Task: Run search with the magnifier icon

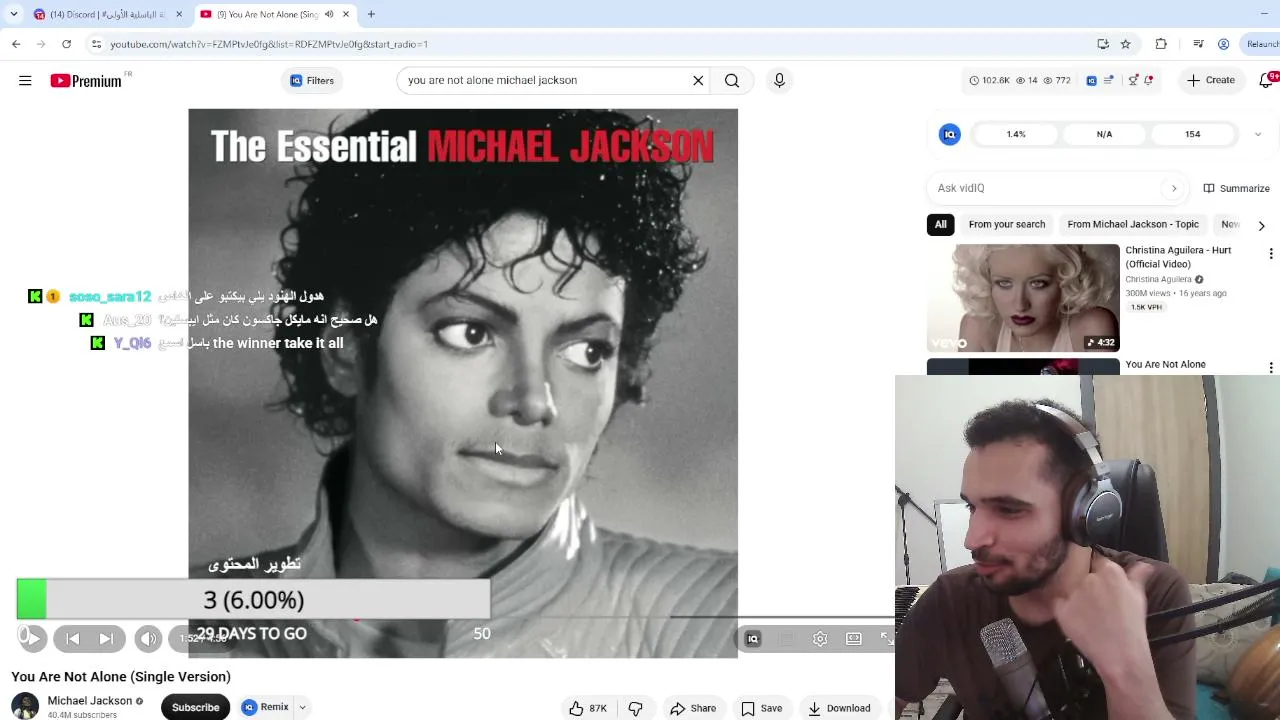Action: [732, 81]
